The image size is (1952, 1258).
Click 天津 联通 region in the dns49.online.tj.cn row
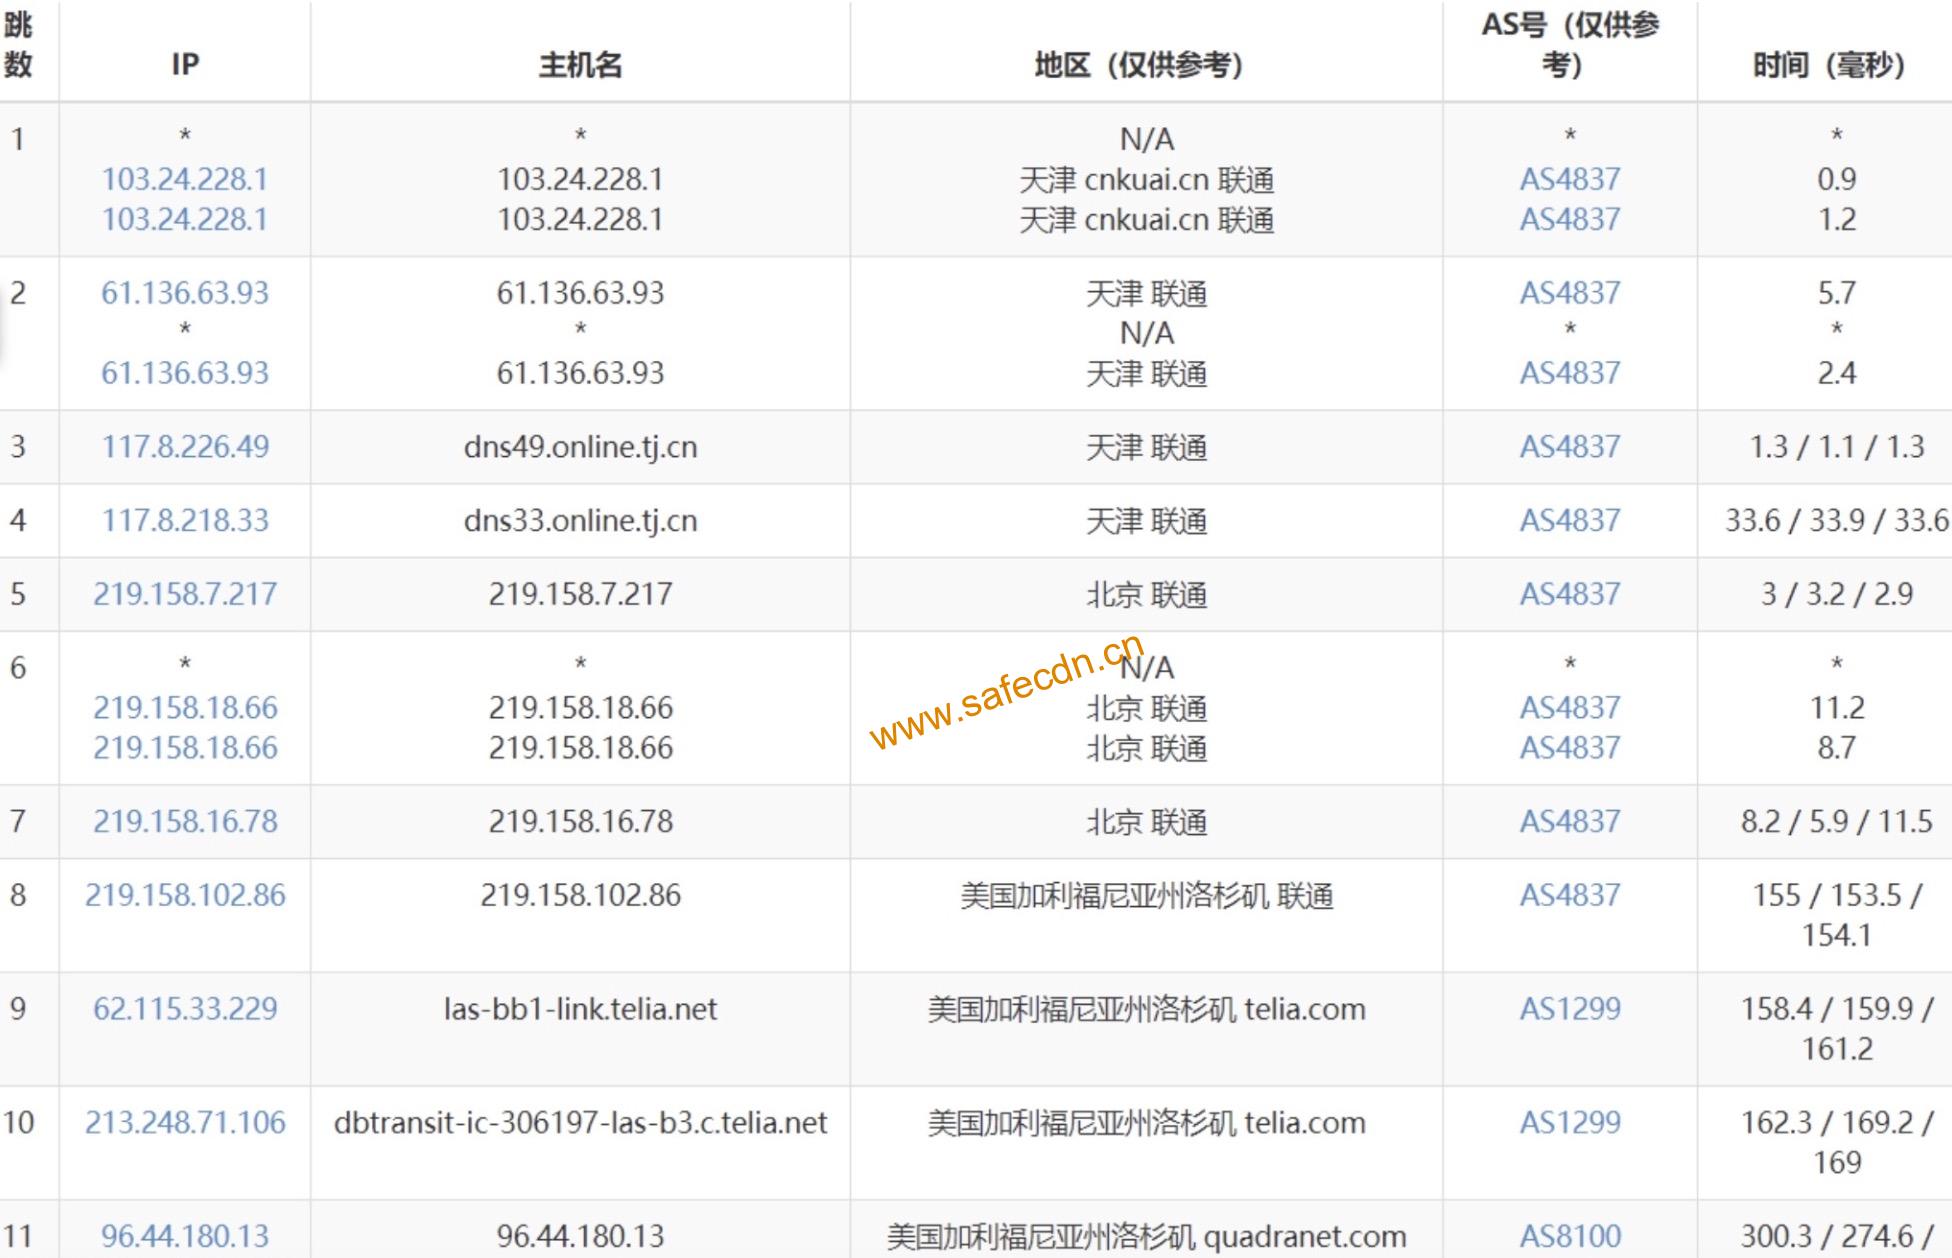click(x=1146, y=447)
